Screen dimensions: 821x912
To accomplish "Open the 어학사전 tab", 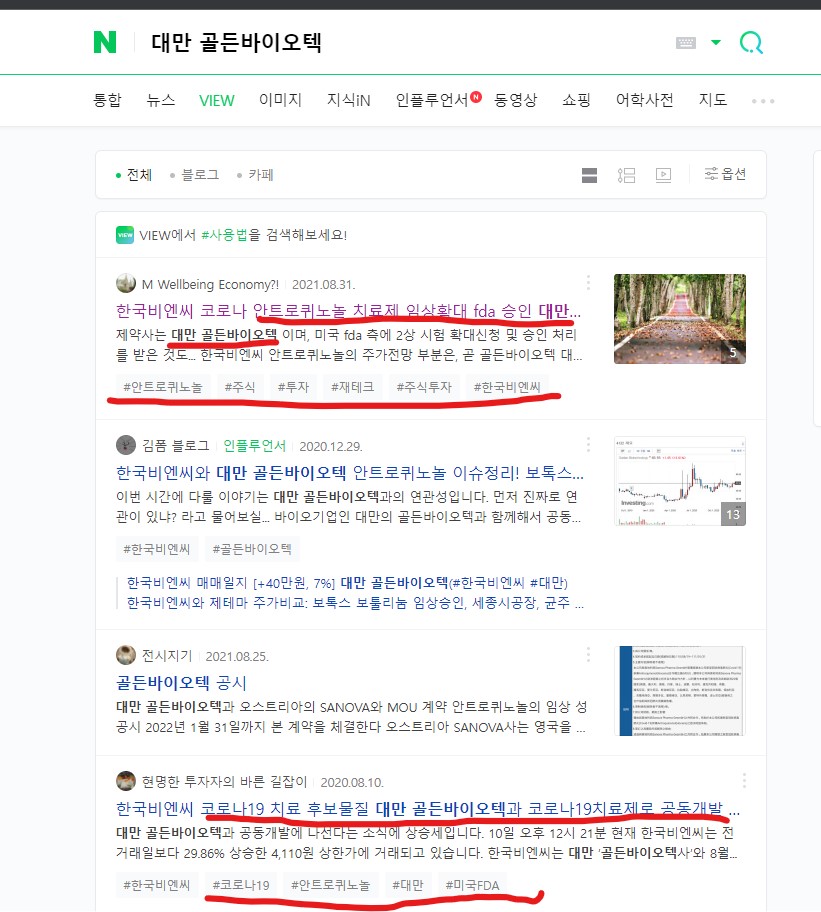I will coord(644,100).
